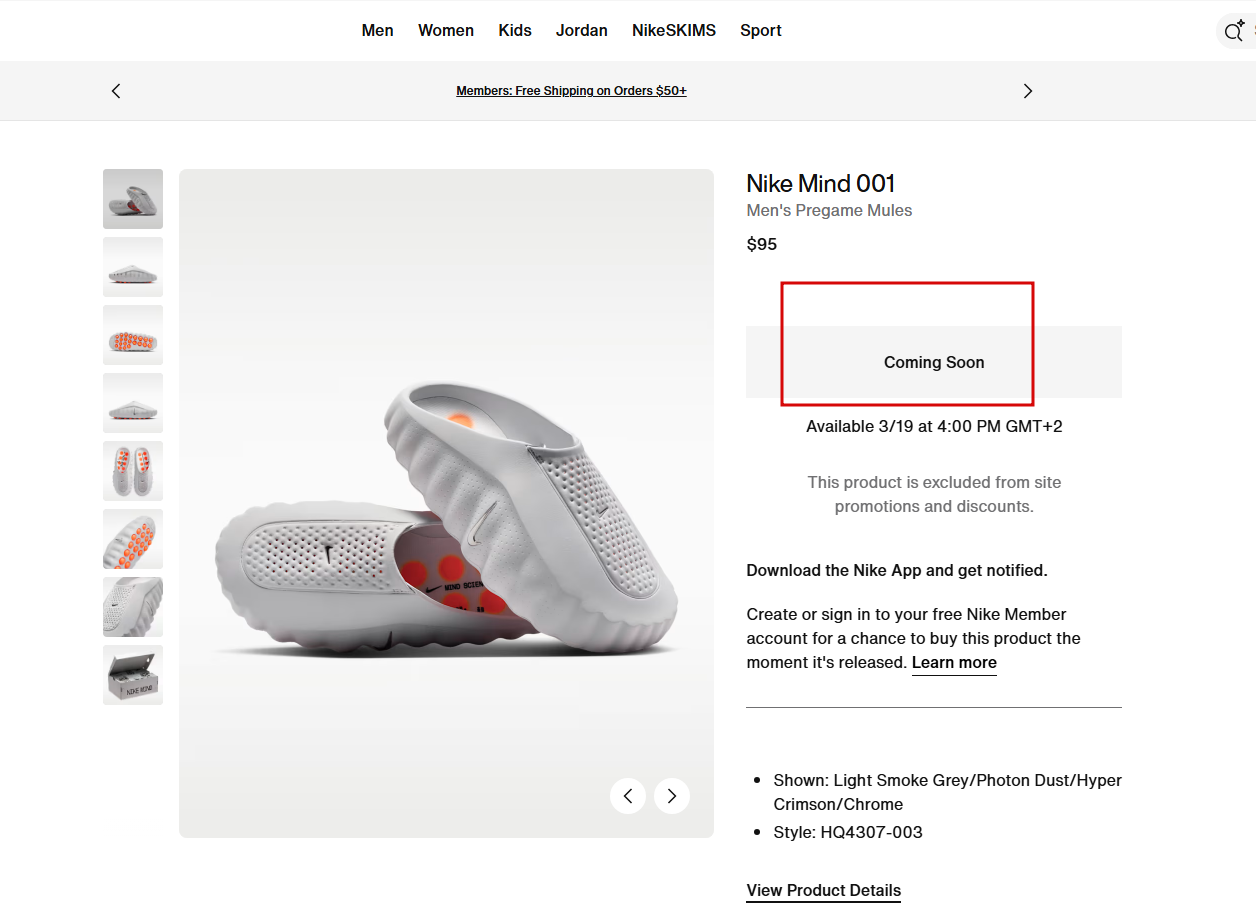Click the Members Free Shipping link
Screen dimensions: 1256x924
tap(571, 91)
